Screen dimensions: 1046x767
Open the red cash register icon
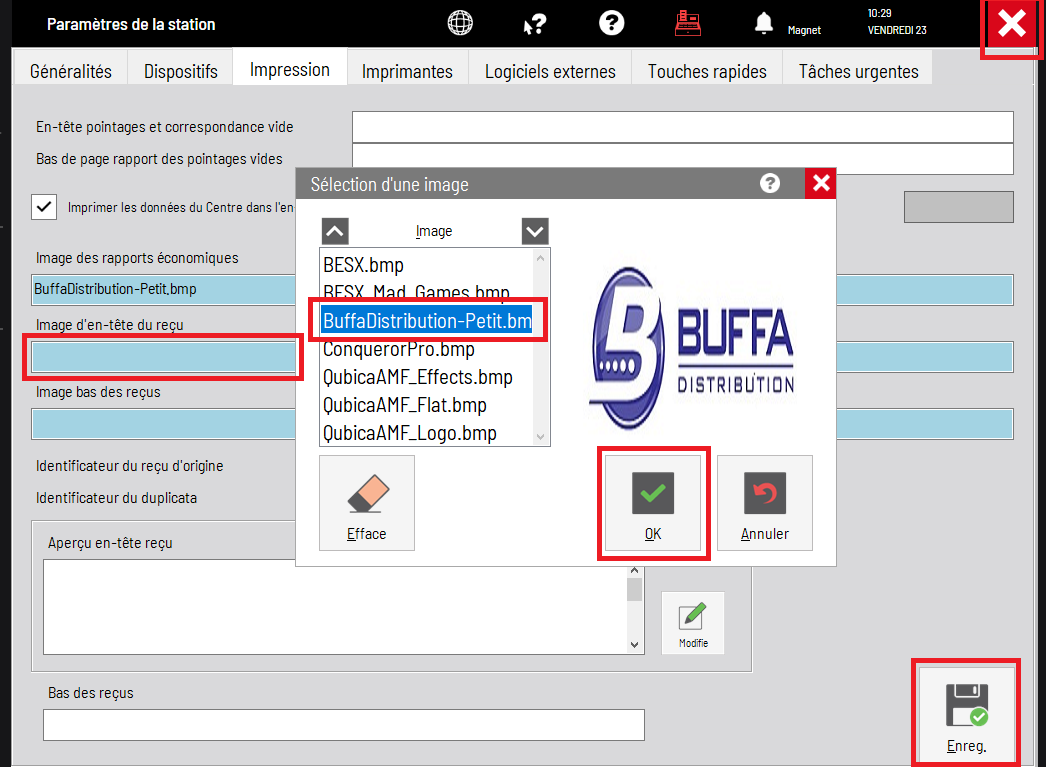[688, 23]
